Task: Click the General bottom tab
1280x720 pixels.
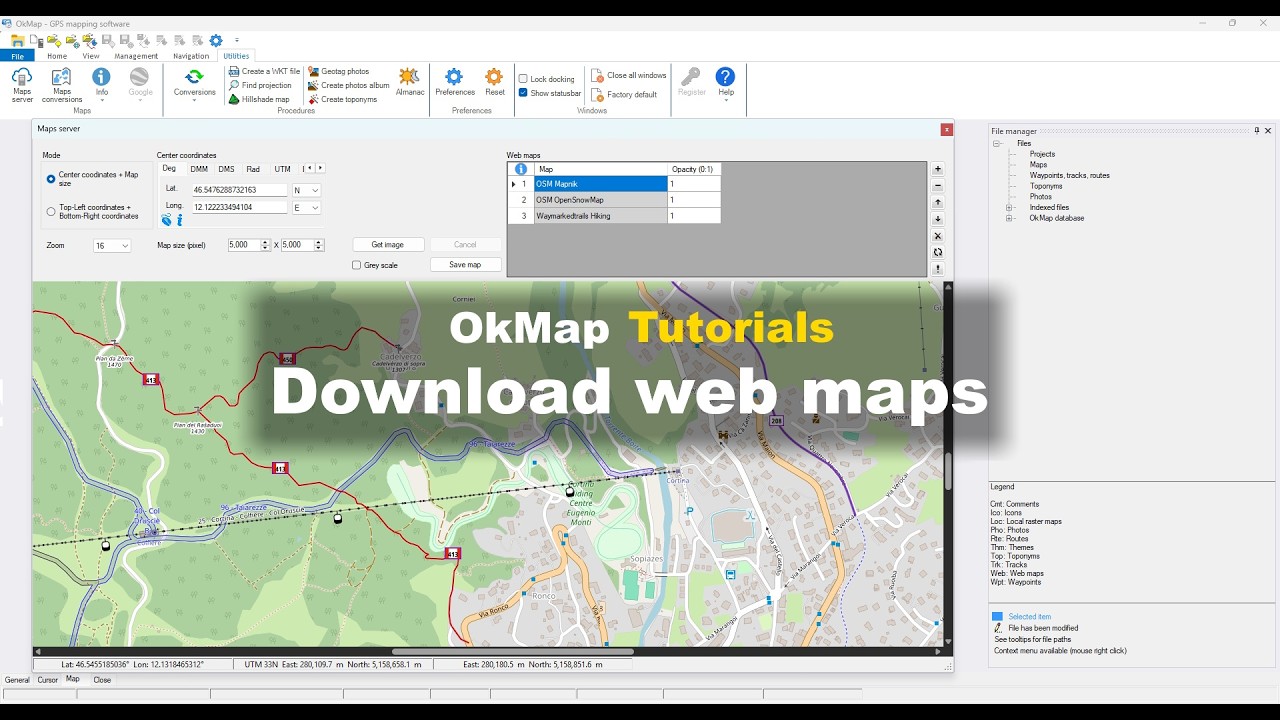Action: 17,680
